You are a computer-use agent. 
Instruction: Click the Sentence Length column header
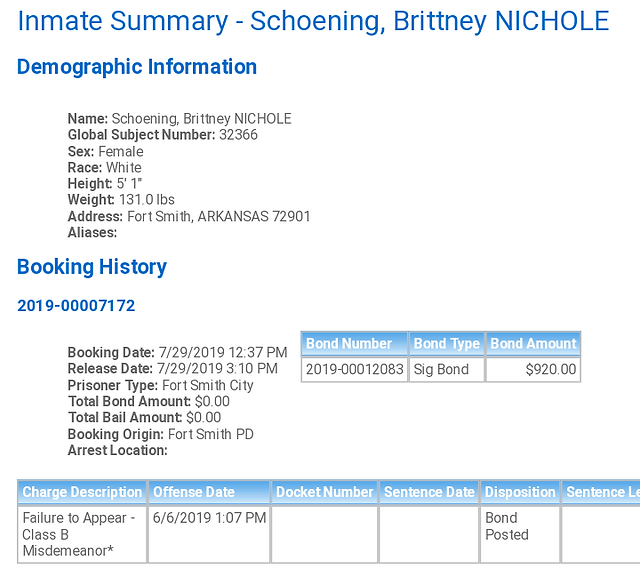pyautogui.click(x=601, y=492)
